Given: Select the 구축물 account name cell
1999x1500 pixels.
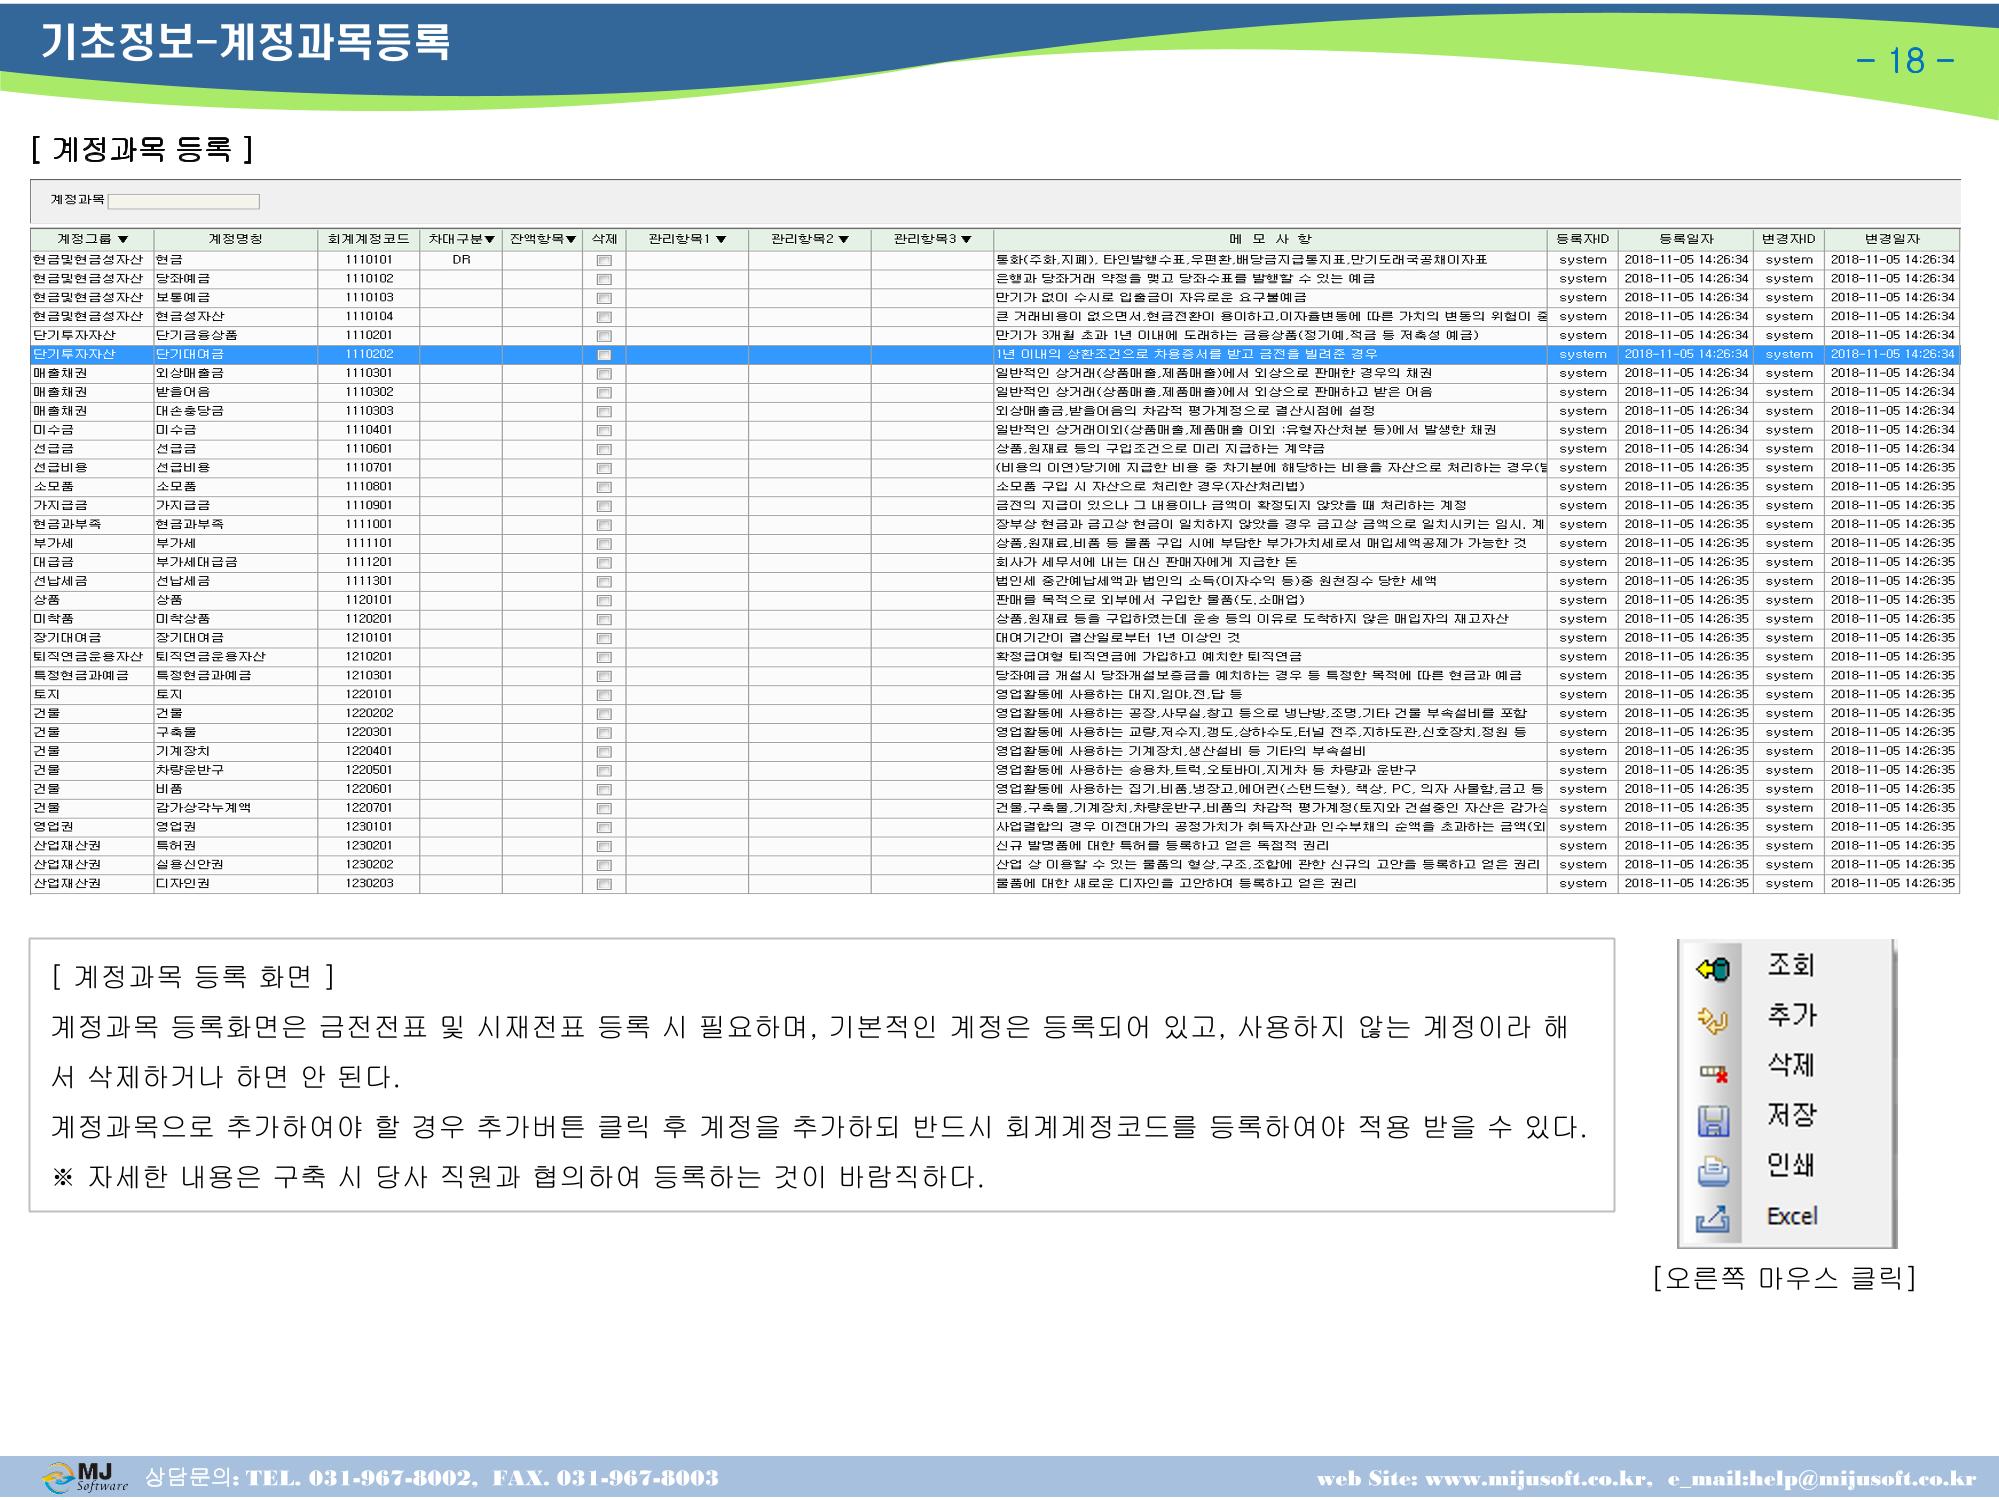Looking at the screenshot, I should tap(235, 733).
